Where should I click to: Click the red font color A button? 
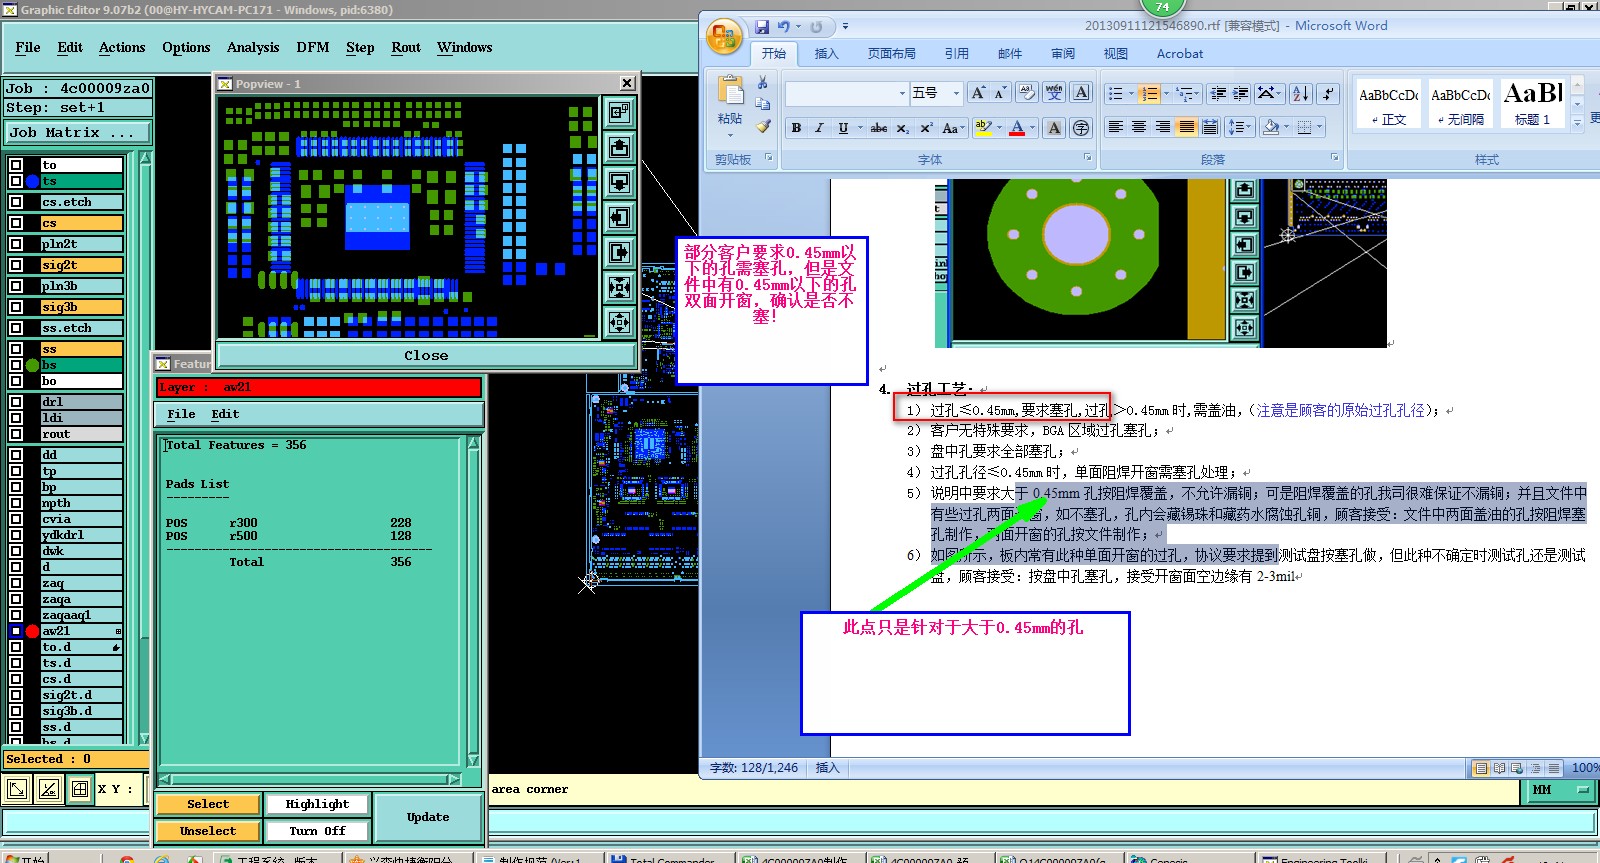[1017, 128]
